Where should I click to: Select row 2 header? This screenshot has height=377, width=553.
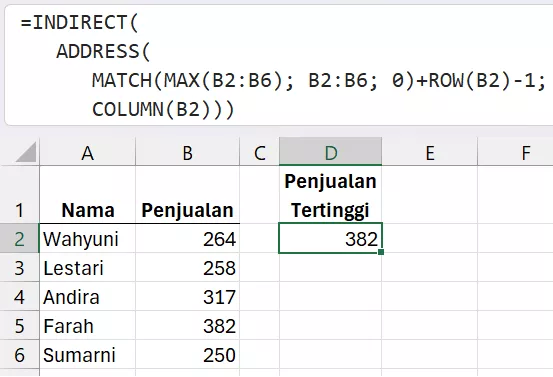[19, 238]
